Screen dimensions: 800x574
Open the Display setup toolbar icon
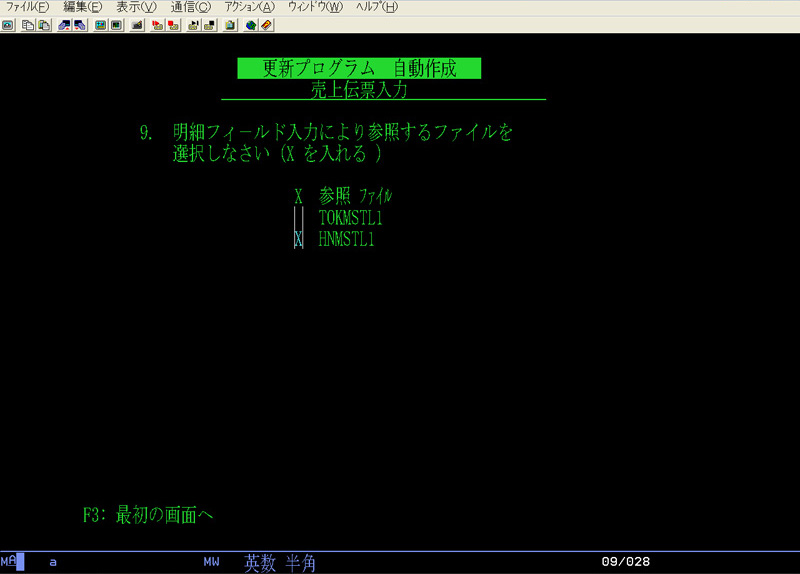101,25
